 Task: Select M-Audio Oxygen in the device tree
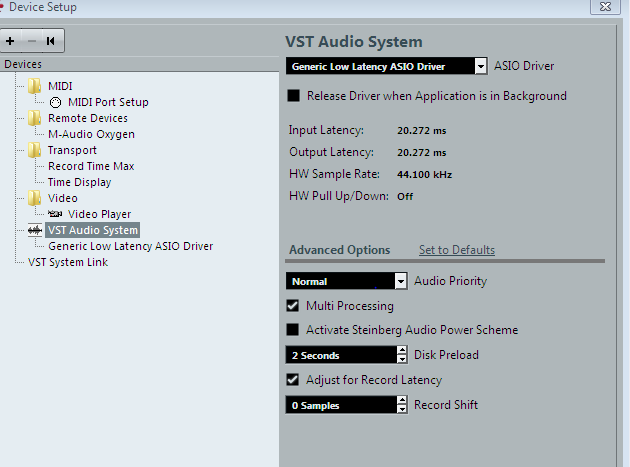coord(91,134)
